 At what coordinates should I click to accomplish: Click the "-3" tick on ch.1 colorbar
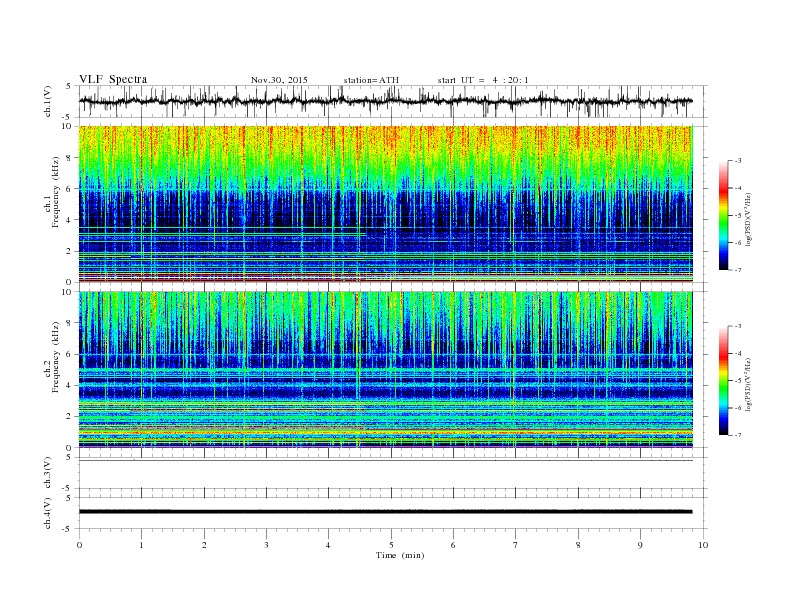(x=738, y=161)
